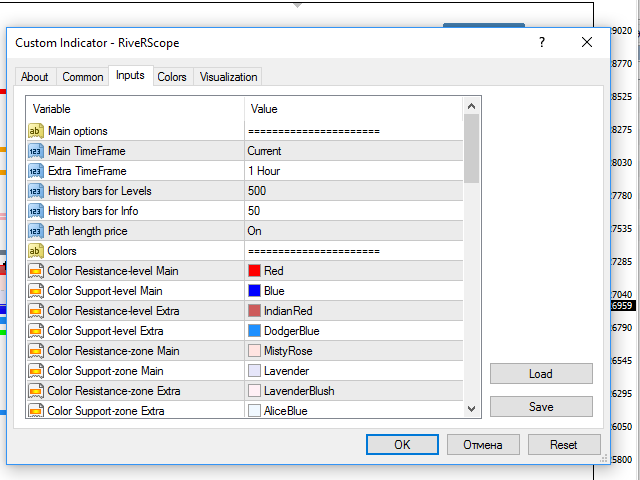Open the Extra TimeFrame value 1 Hour
640x480 pixels.
pos(265,171)
